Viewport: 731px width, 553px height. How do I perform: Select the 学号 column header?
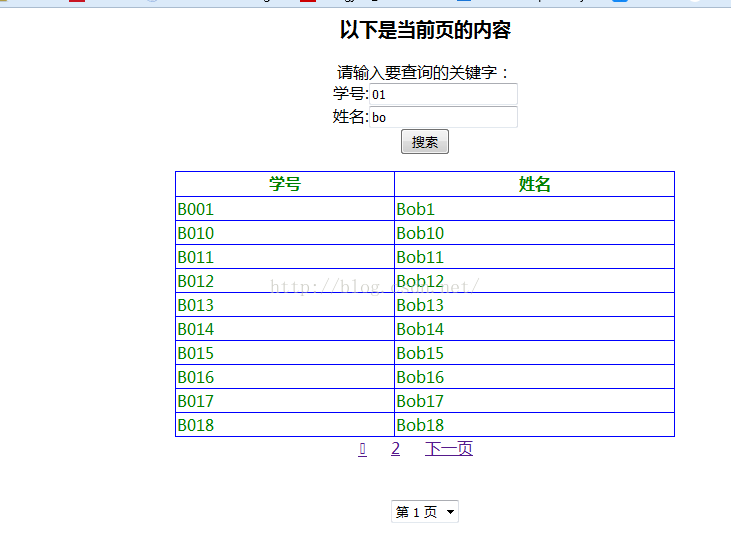[285, 184]
